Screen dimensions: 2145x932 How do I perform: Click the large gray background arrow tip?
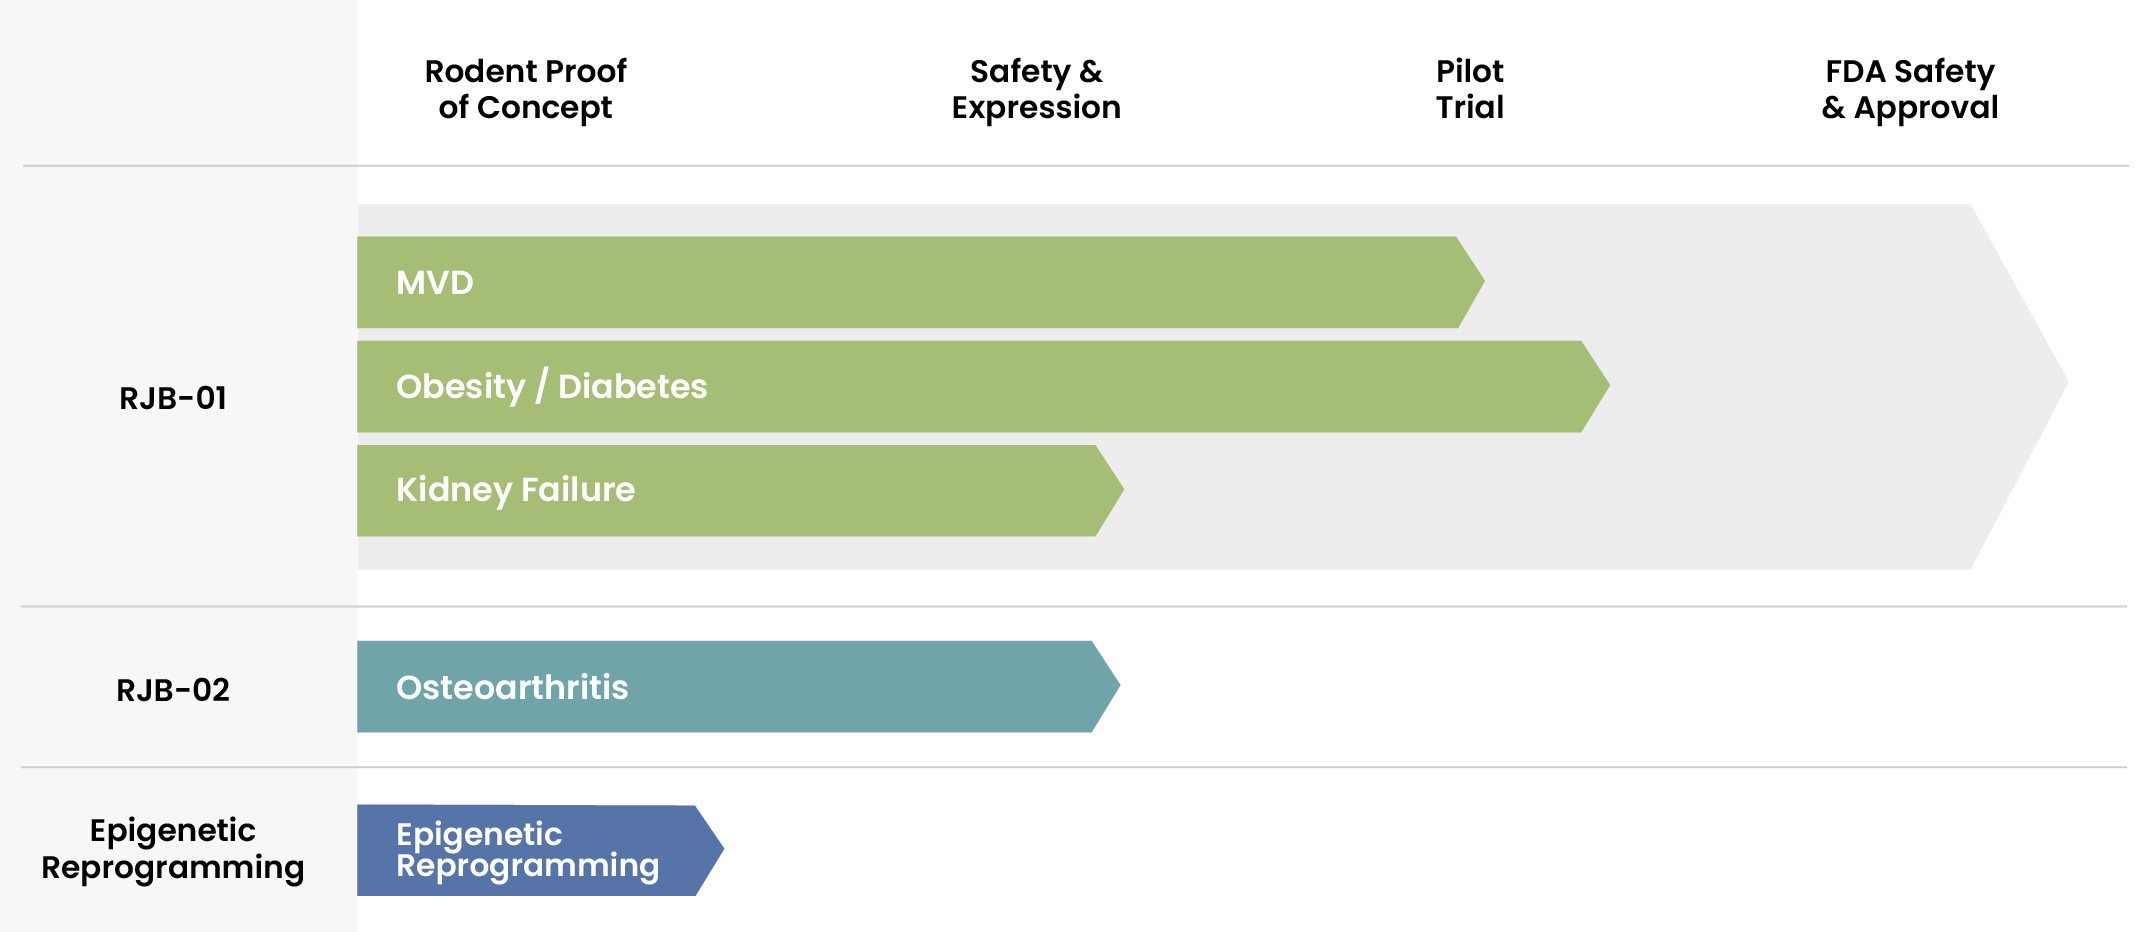2020,386
